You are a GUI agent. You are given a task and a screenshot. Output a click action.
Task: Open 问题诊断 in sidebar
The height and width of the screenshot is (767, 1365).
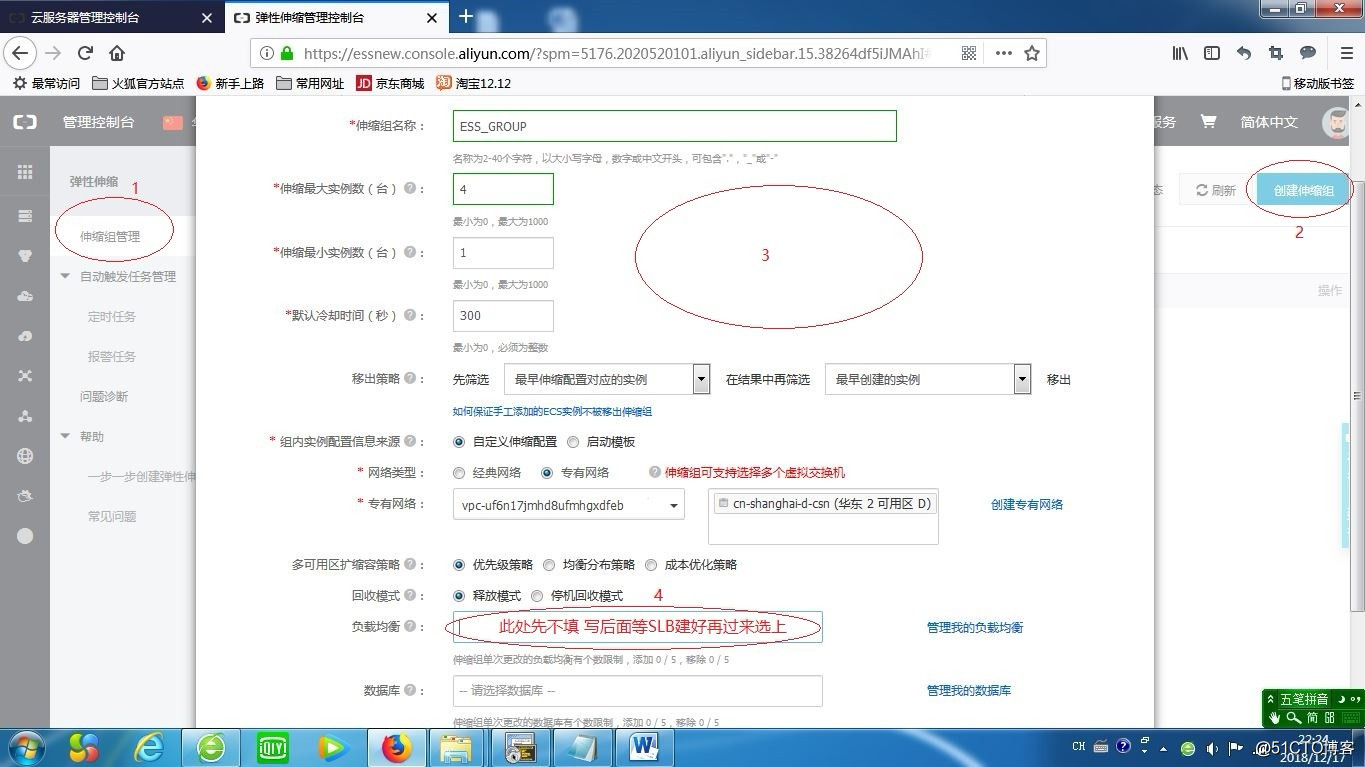(104, 396)
